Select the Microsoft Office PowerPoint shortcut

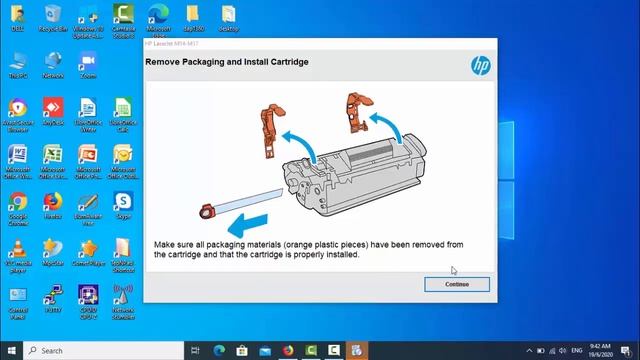point(88,162)
